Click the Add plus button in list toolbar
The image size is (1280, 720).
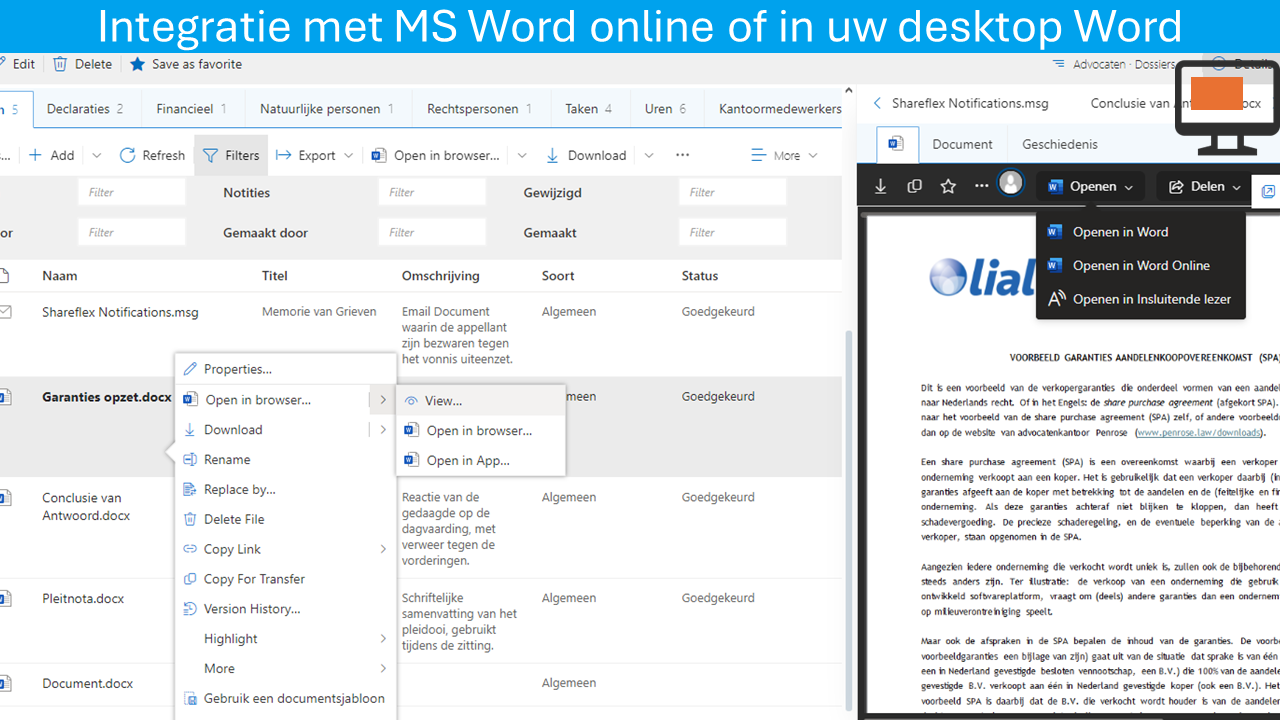(51, 155)
